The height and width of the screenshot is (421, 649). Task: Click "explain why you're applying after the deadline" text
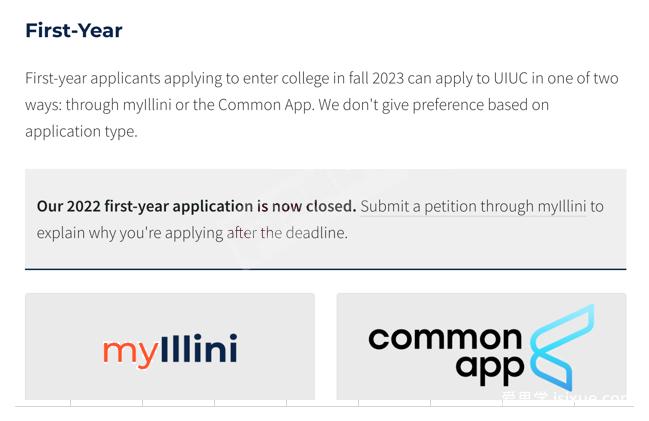(192, 233)
